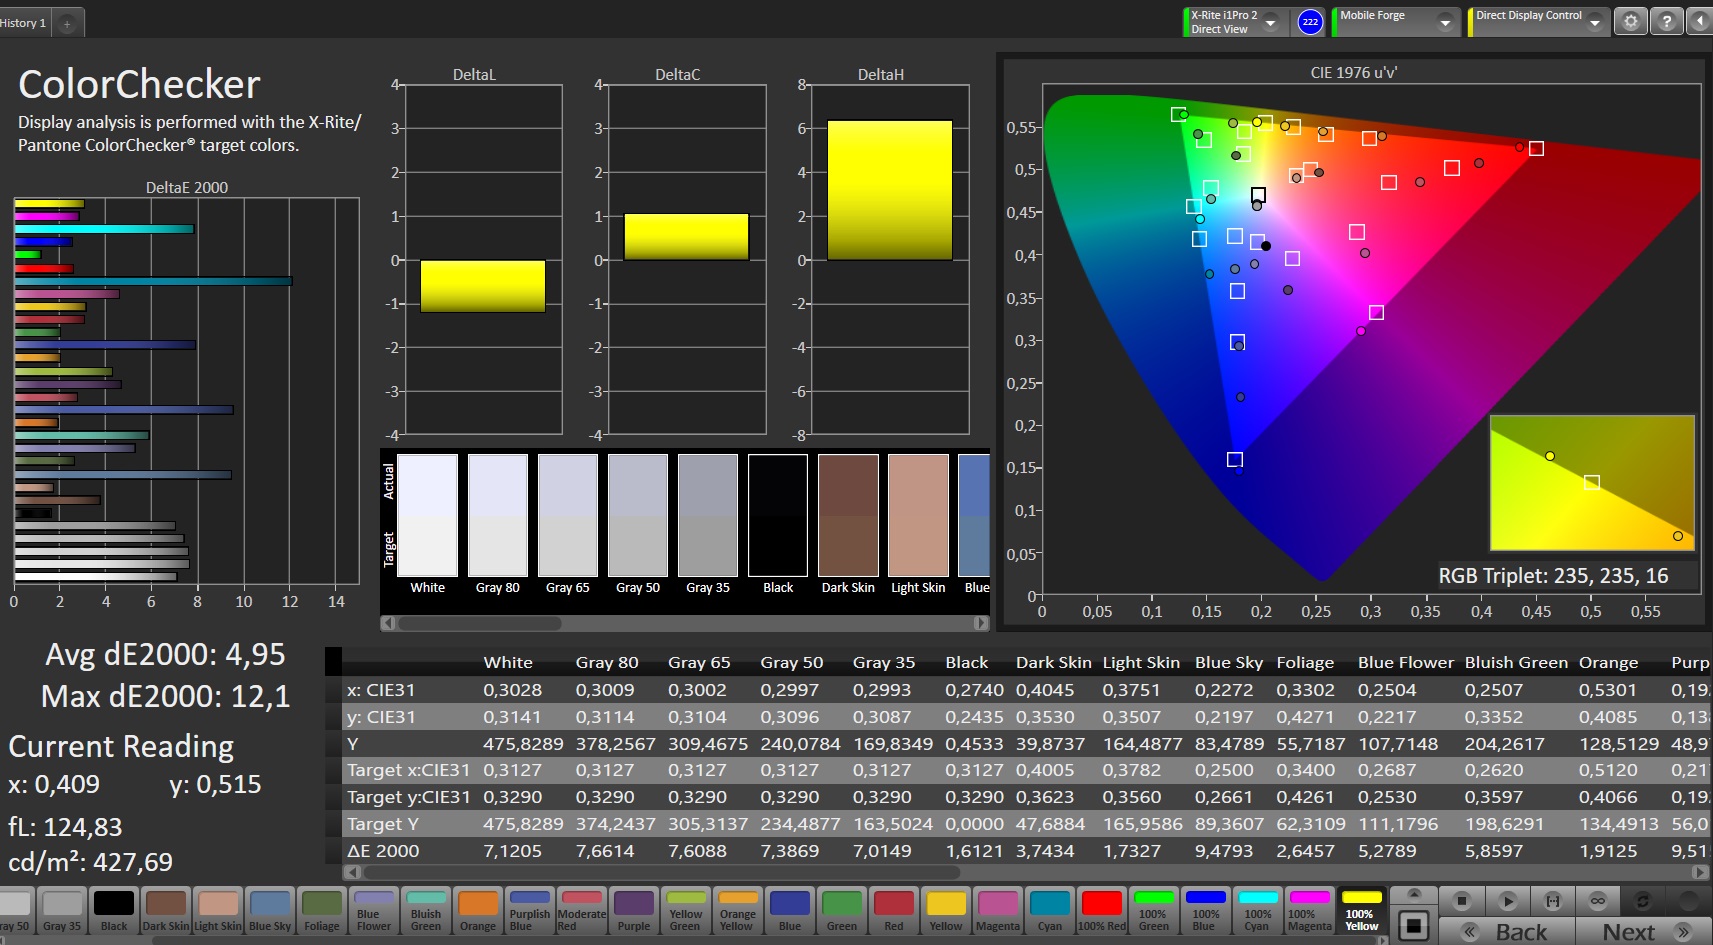The height and width of the screenshot is (945, 1713).
Task: Select the 100% Cyan color patch
Action: click(1258, 911)
